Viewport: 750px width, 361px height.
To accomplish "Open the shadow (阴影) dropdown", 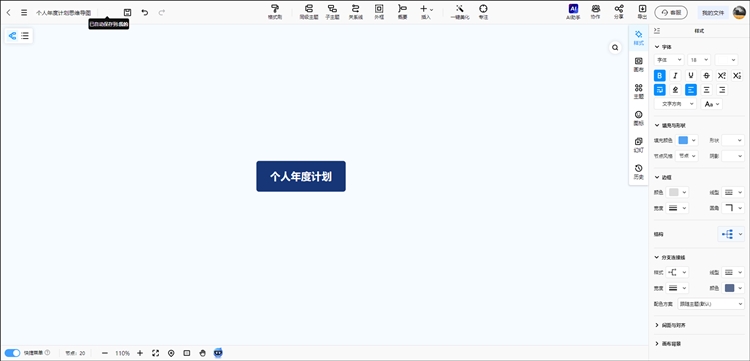I will point(733,156).
